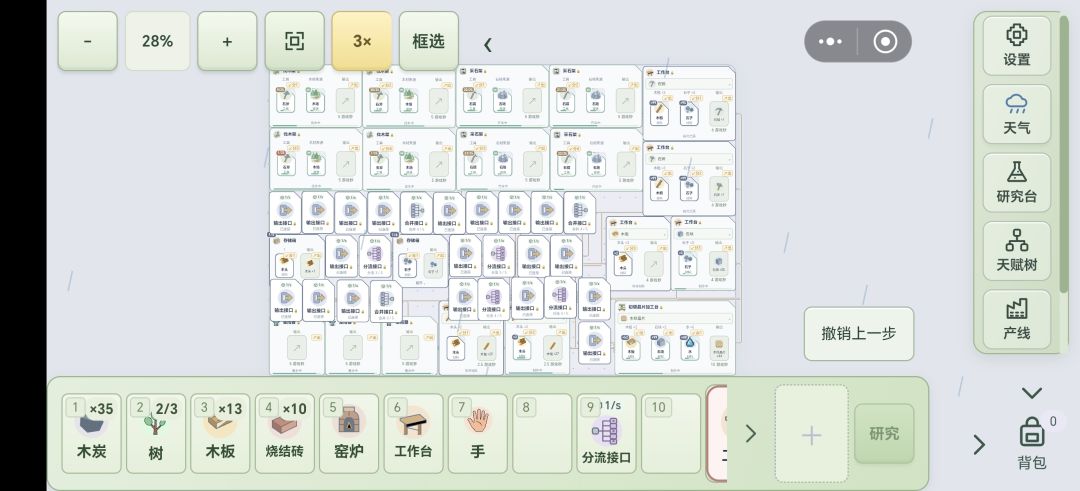This screenshot has height=491, width=1080.
Task: Open the 天气 weather panel
Action: tap(1017, 114)
